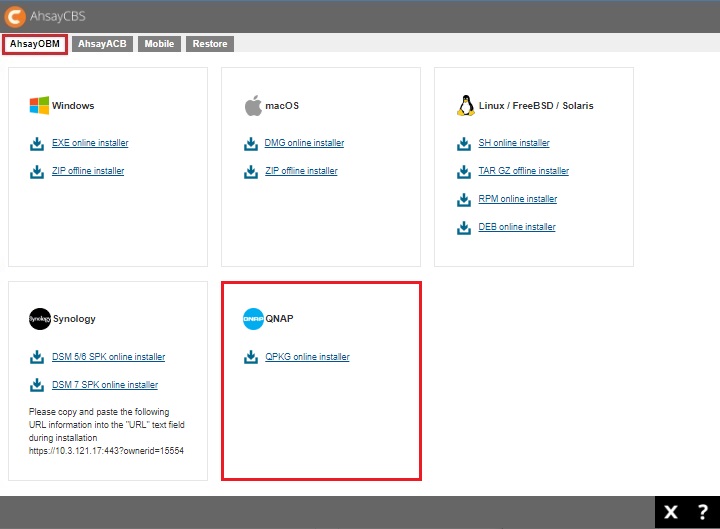The height and width of the screenshot is (529, 720).
Task: Open the DEB online installer link
Action: click(516, 227)
